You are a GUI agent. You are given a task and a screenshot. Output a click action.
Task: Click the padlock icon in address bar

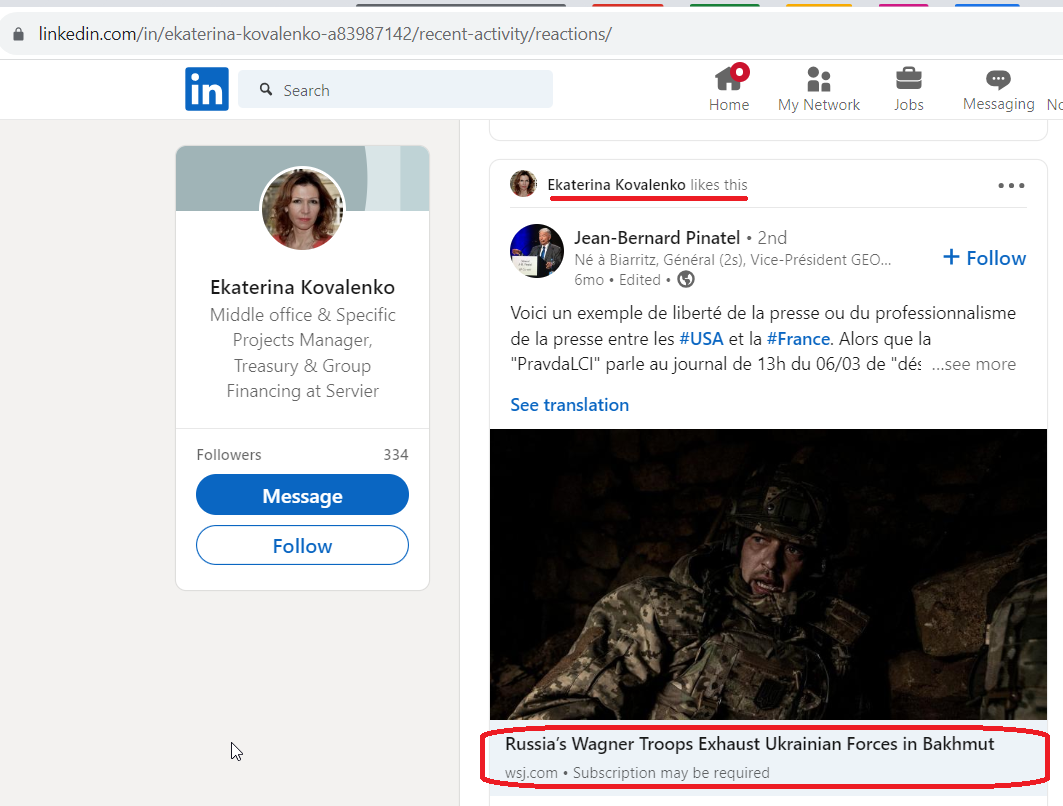19,34
